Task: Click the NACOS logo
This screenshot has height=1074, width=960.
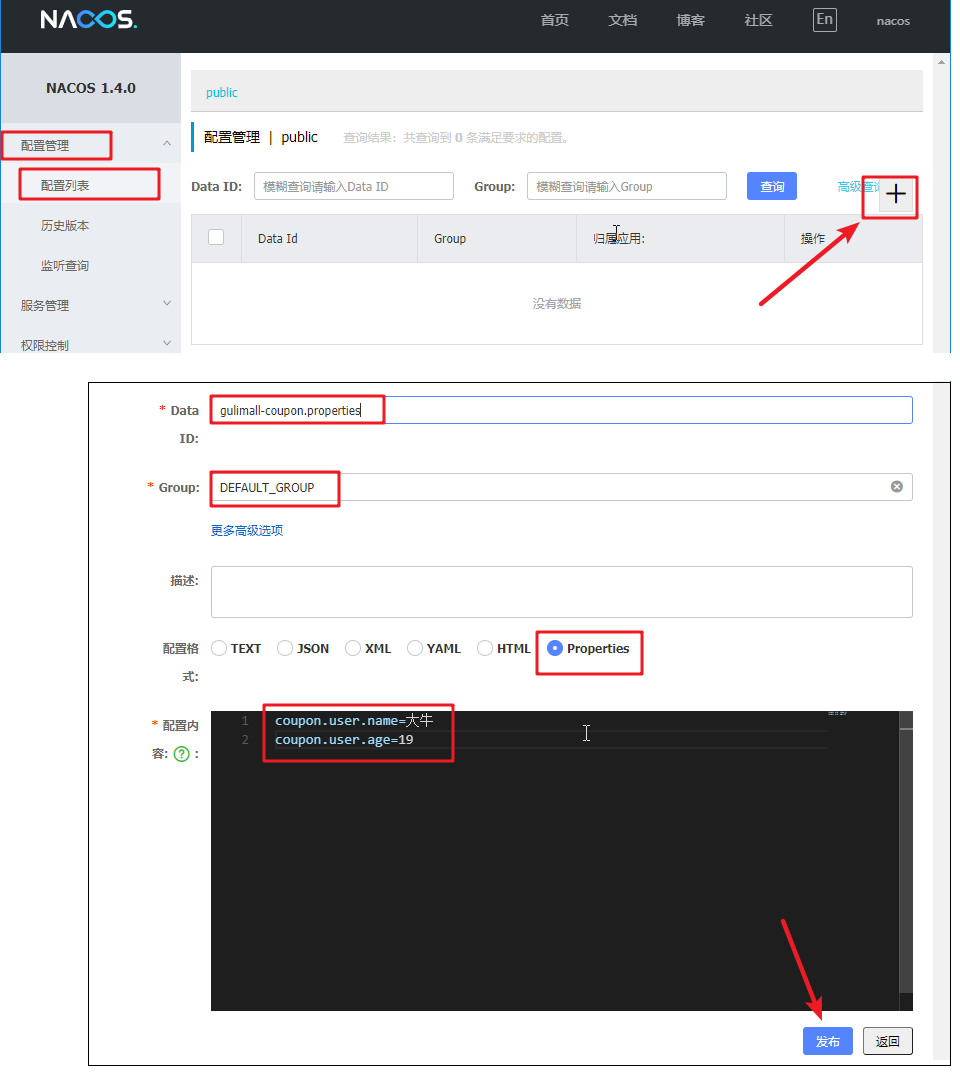Action: 89,19
